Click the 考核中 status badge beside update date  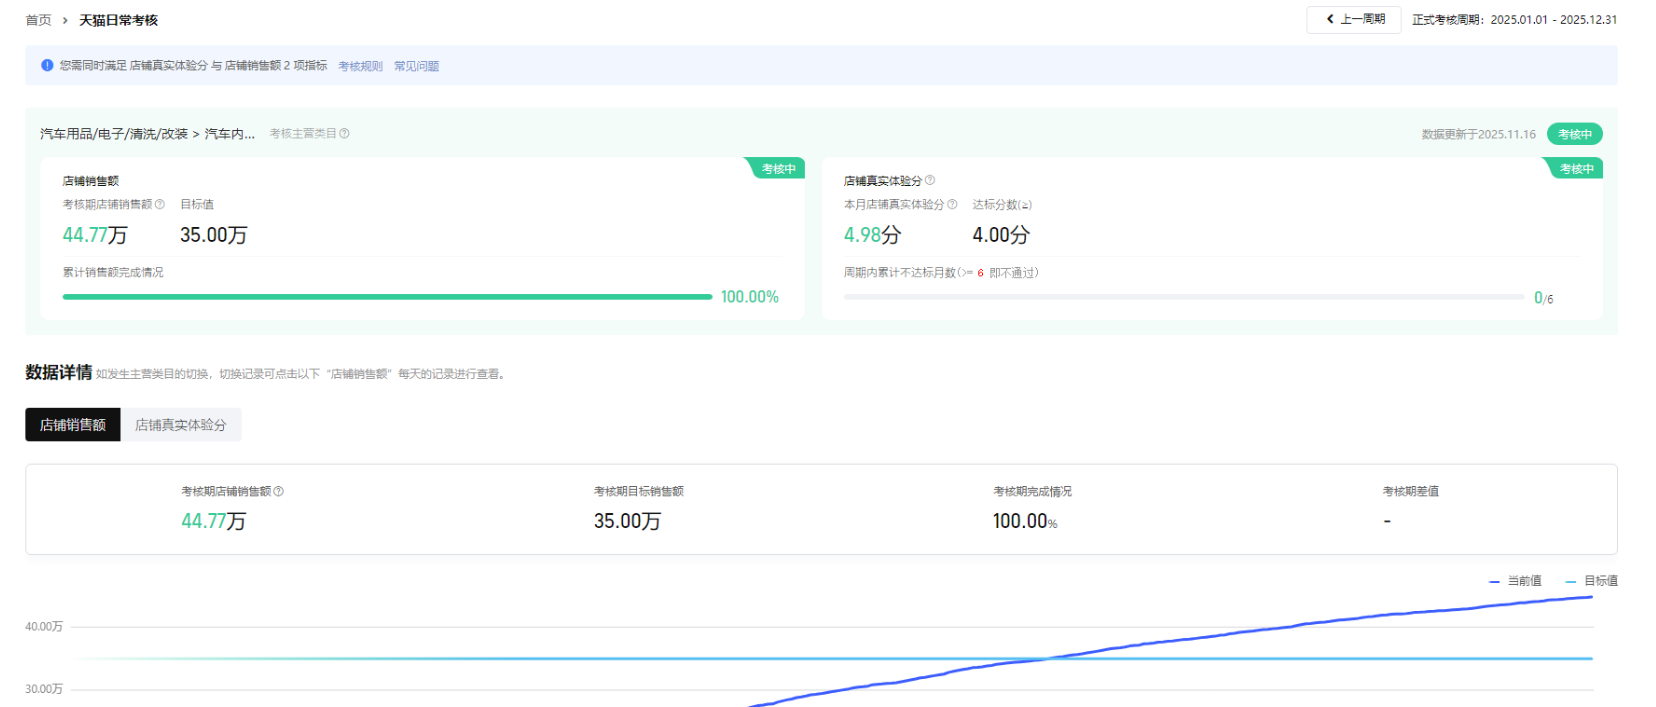(1574, 134)
